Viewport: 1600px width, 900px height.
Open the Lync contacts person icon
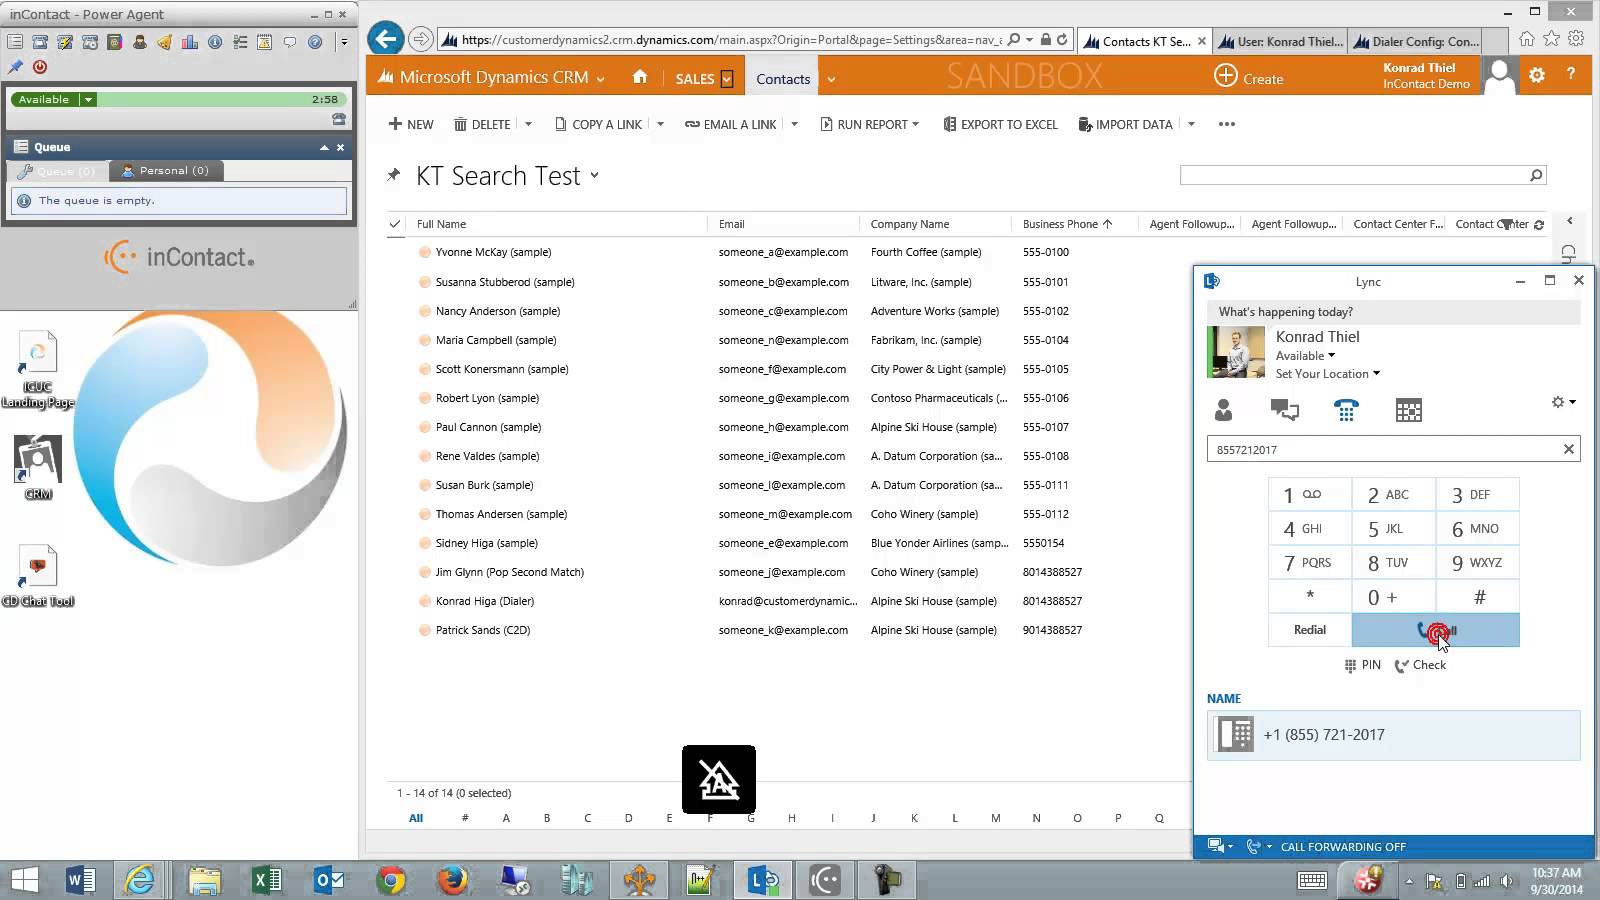click(1223, 409)
